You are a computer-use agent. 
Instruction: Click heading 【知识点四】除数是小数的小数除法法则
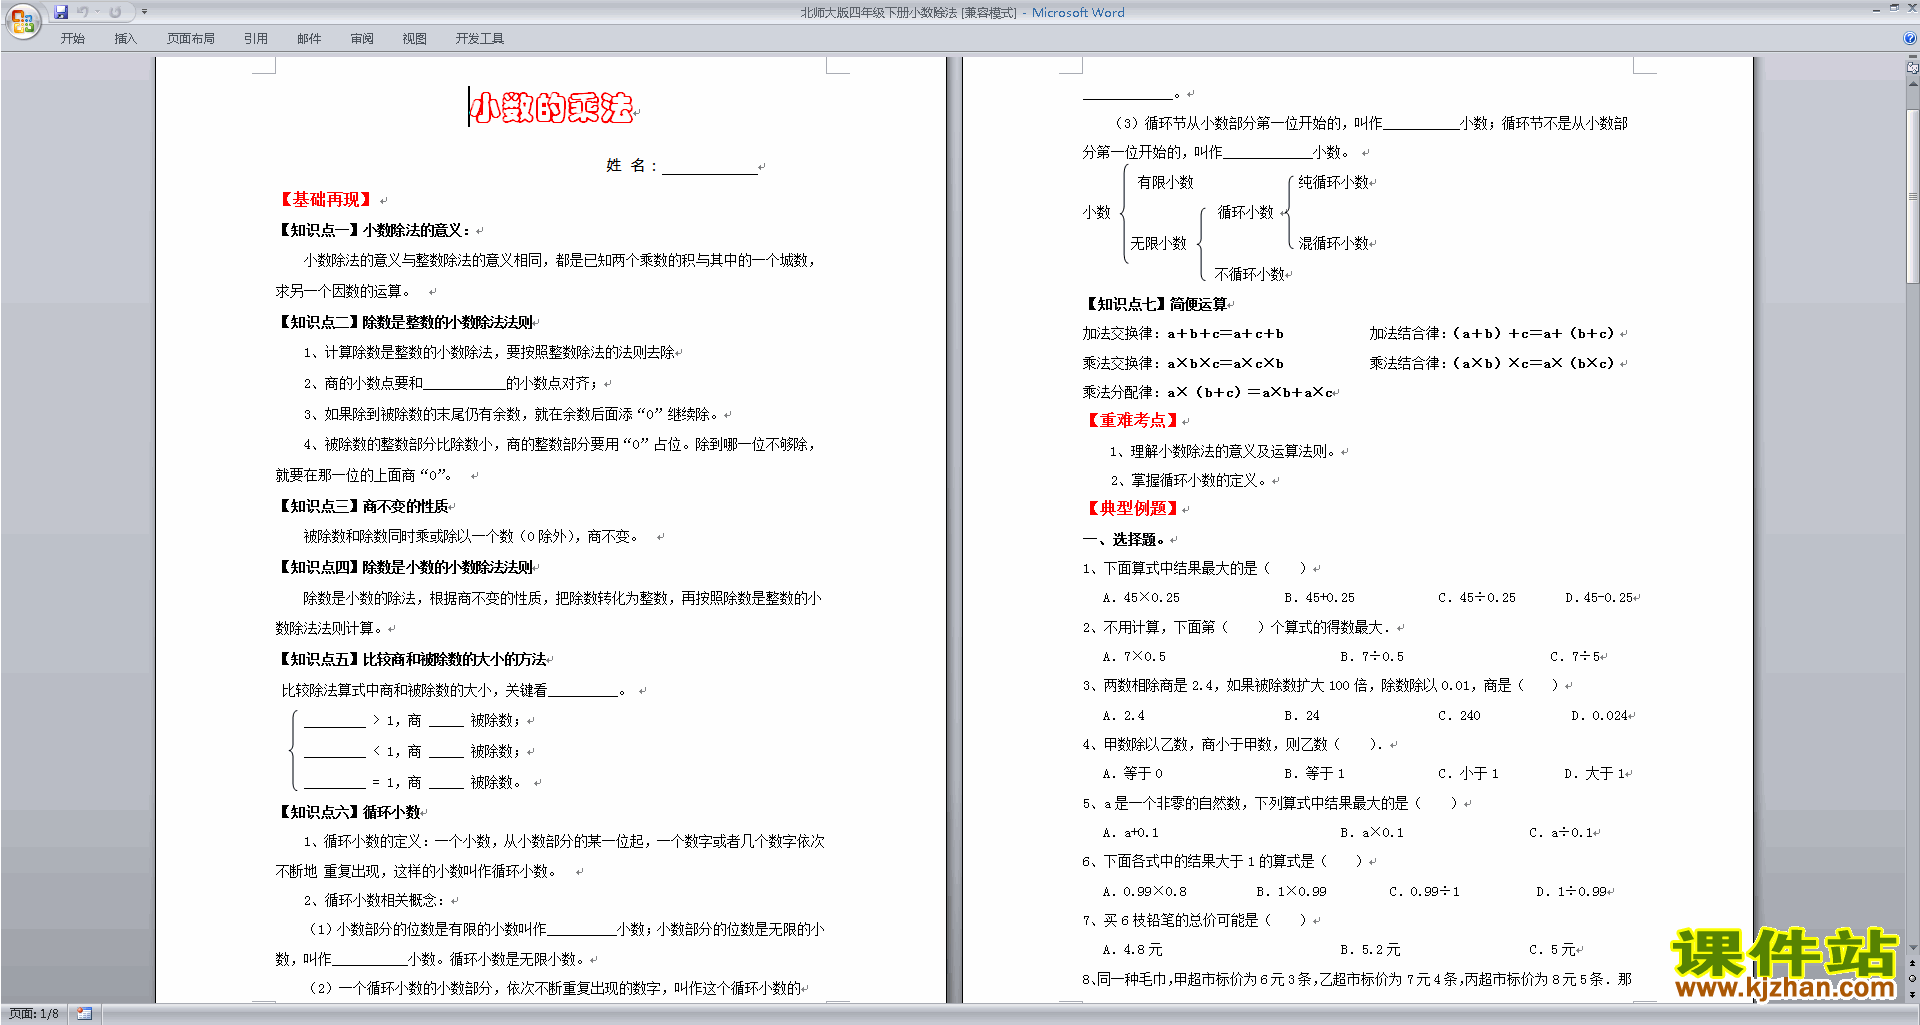coord(405,567)
